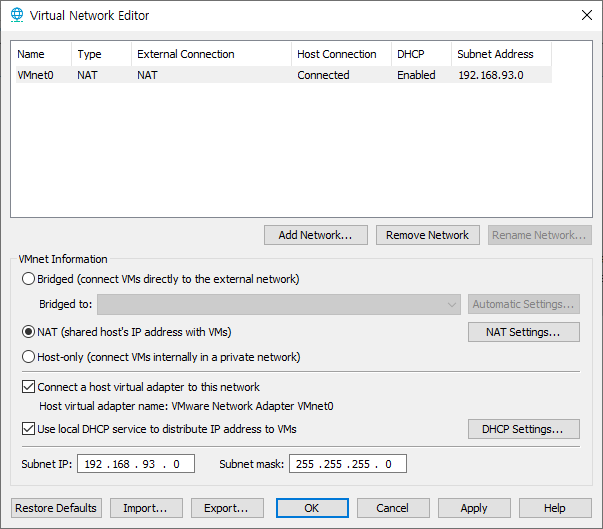Select the Host-only radio button

click(x=28, y=357)
